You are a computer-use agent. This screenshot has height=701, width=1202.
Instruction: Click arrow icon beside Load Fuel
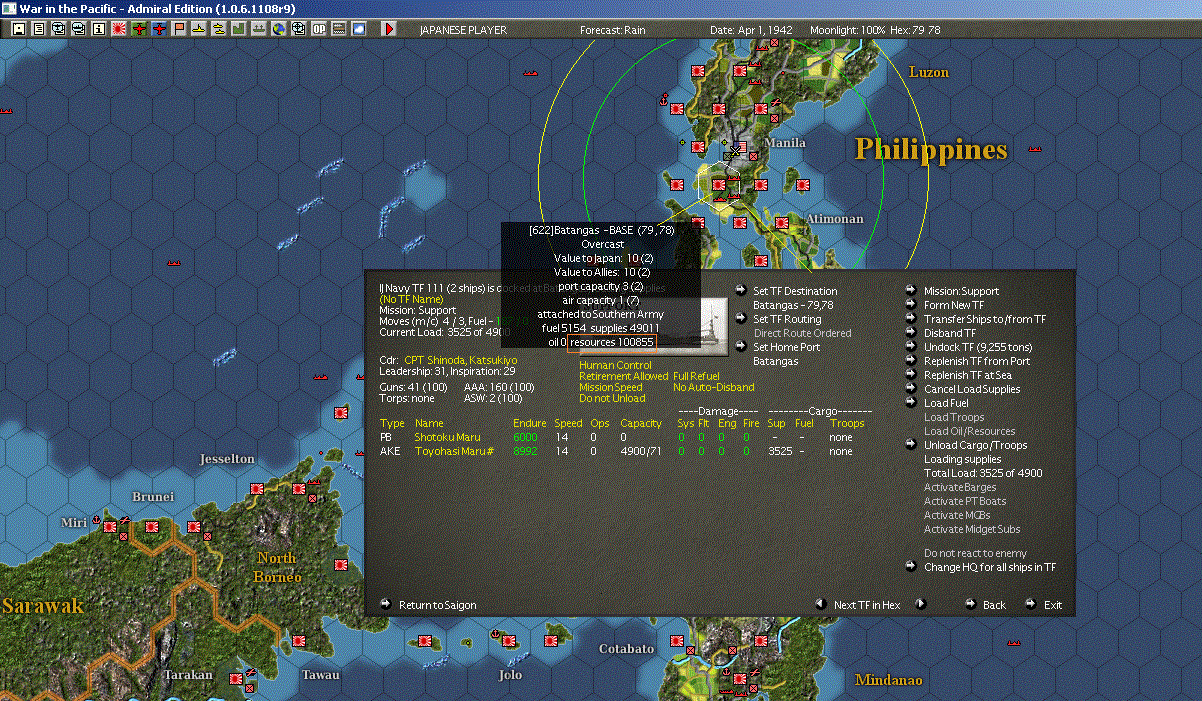[911, 403]
